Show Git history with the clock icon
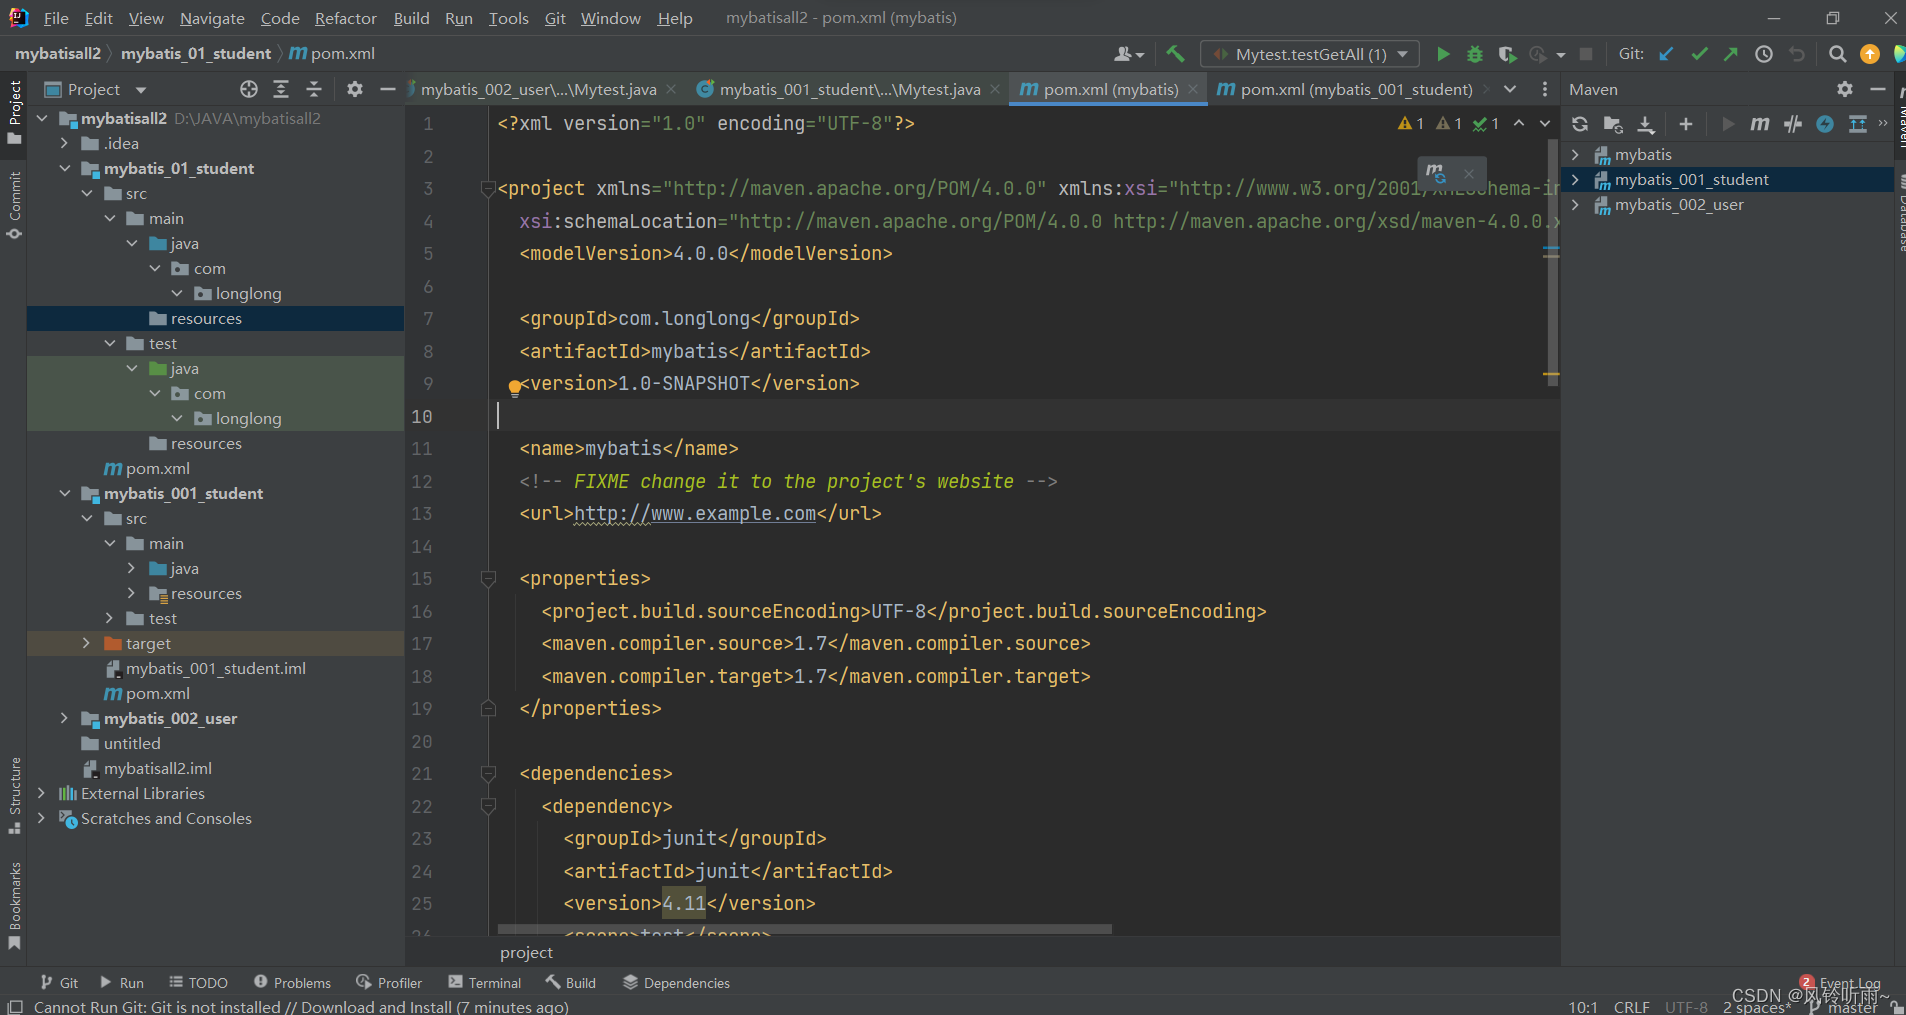This screenshot has width=1906, height=1015. click(x=1764, y=54)
